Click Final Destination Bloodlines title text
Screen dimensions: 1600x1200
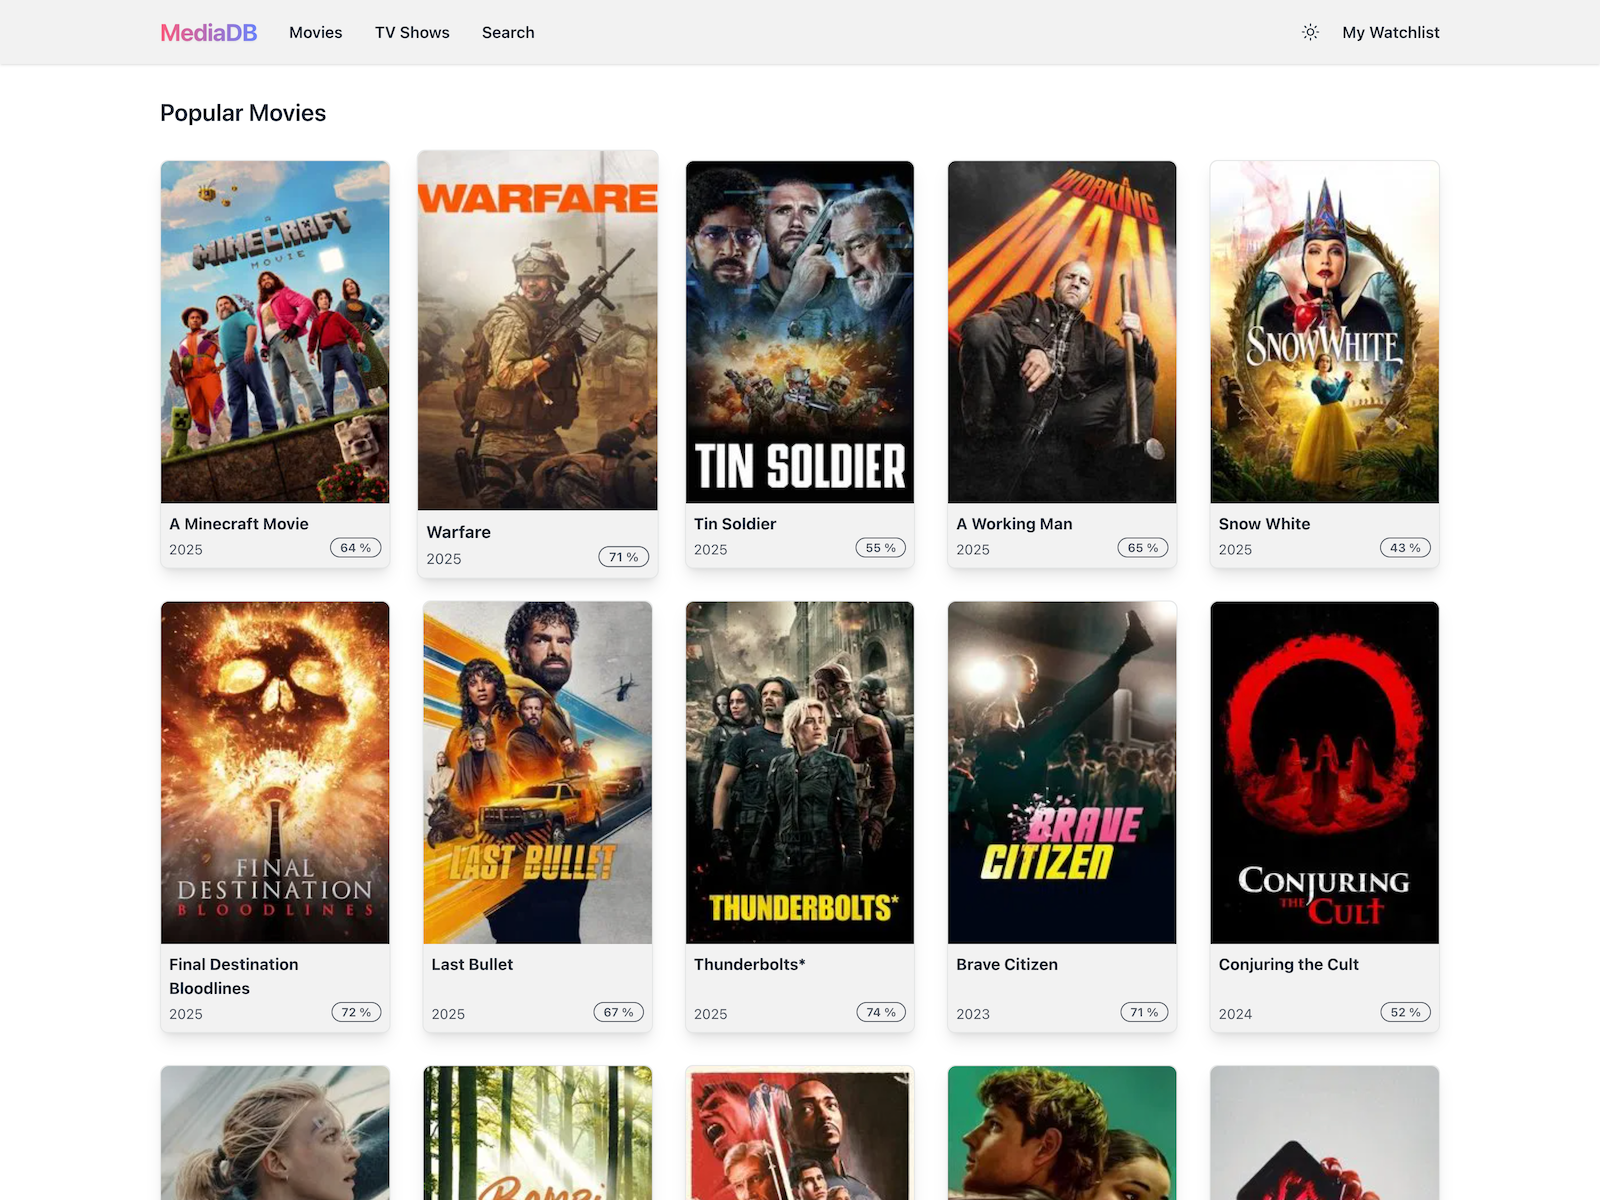[234, 976]
